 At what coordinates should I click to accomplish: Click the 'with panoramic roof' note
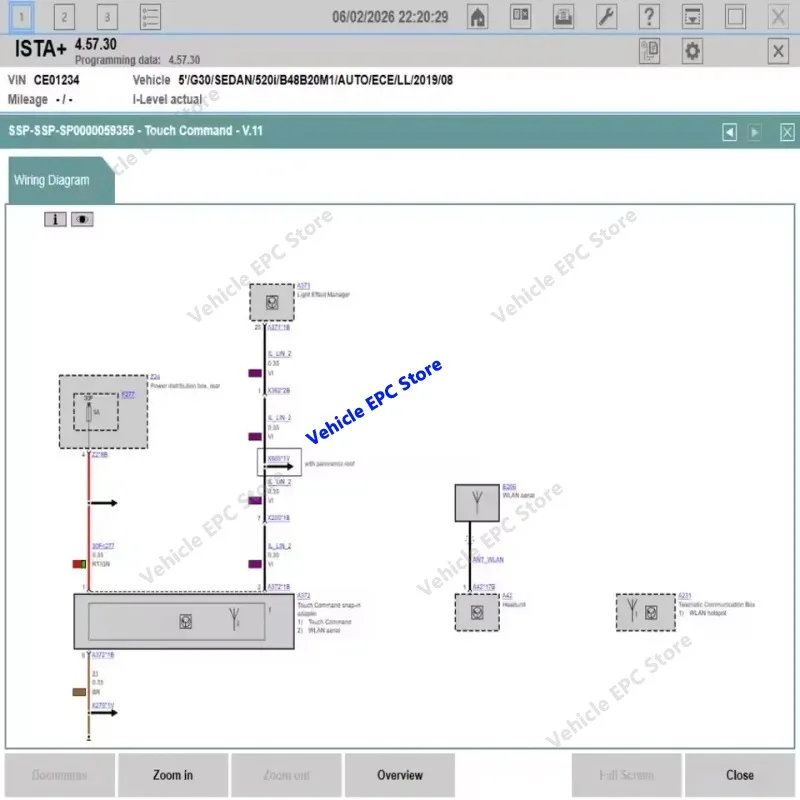coord(330,464)
